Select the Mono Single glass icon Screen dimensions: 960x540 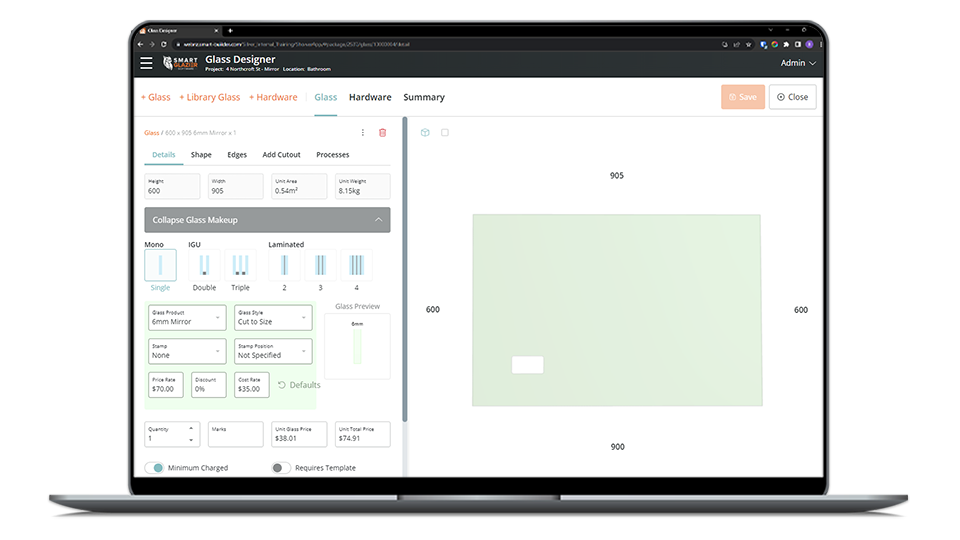coord(160,265)
